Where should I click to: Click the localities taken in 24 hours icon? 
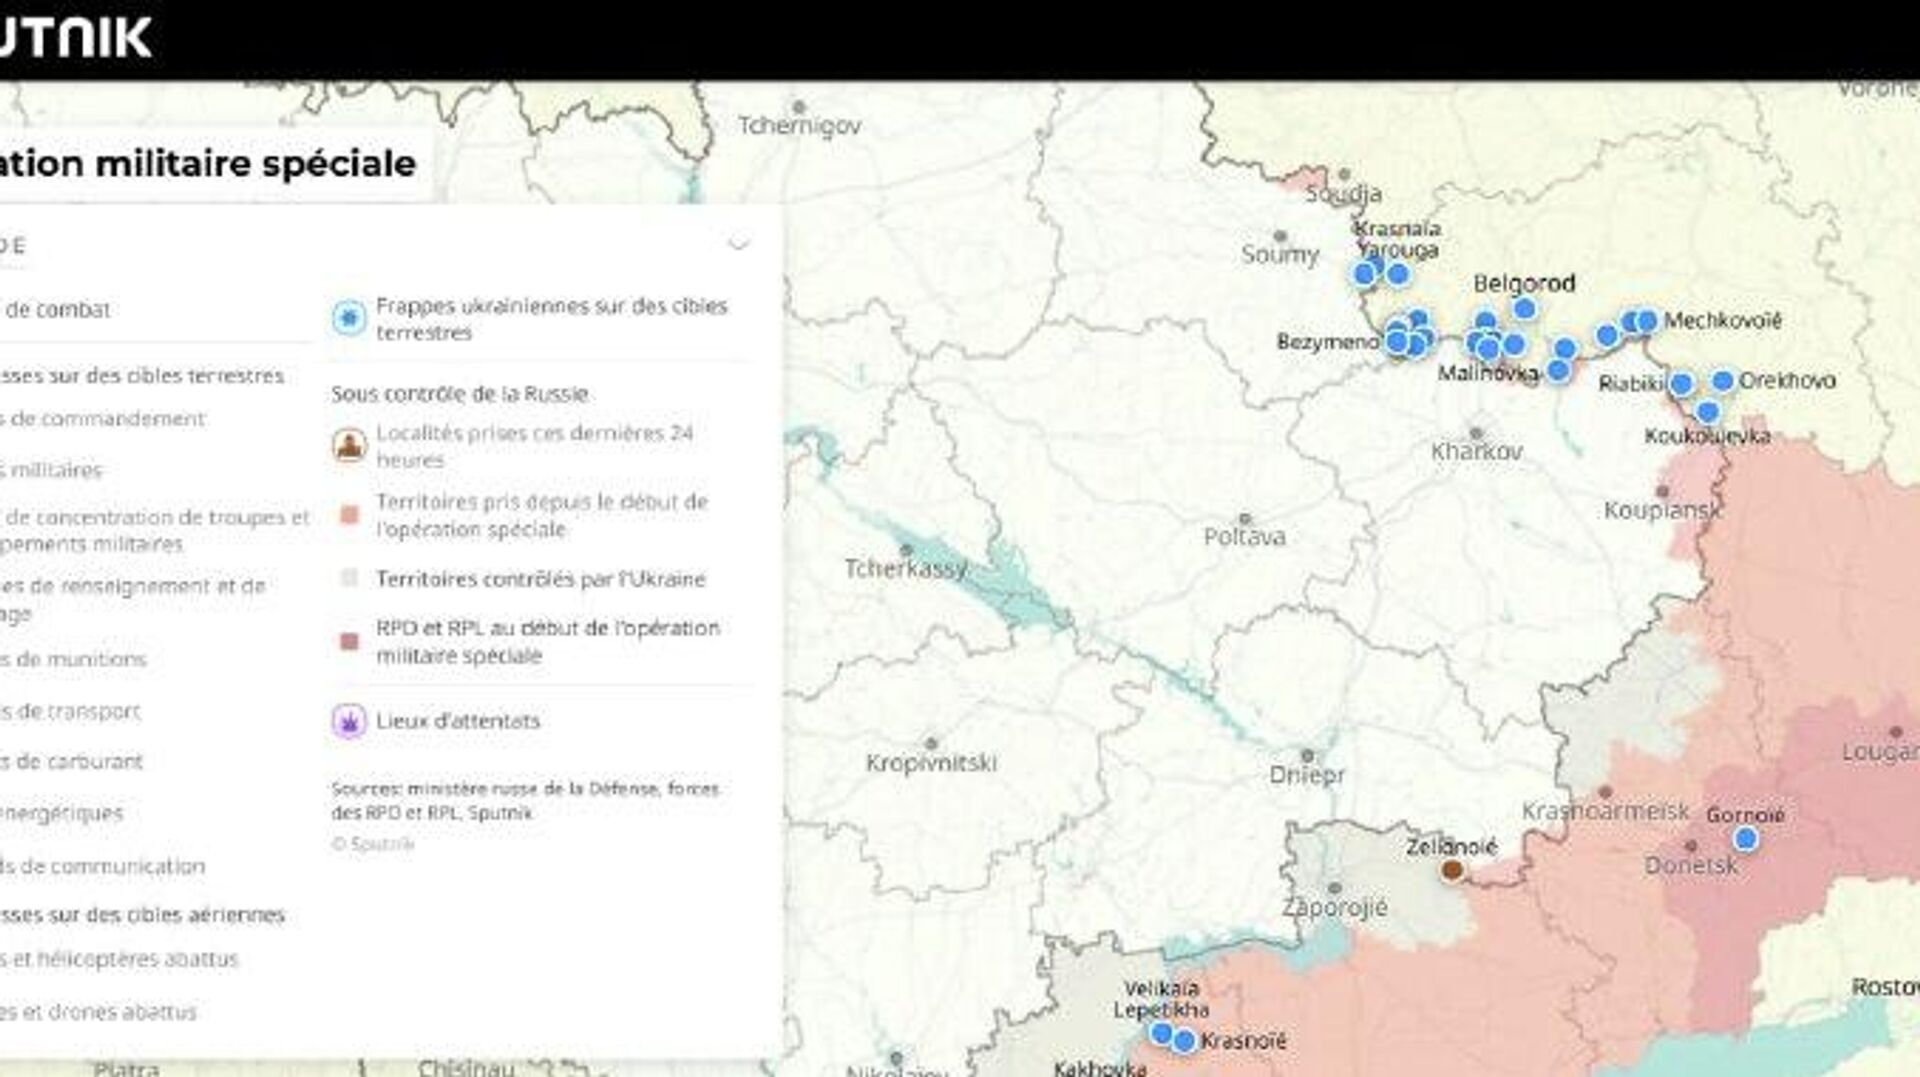tap(349, 445)
